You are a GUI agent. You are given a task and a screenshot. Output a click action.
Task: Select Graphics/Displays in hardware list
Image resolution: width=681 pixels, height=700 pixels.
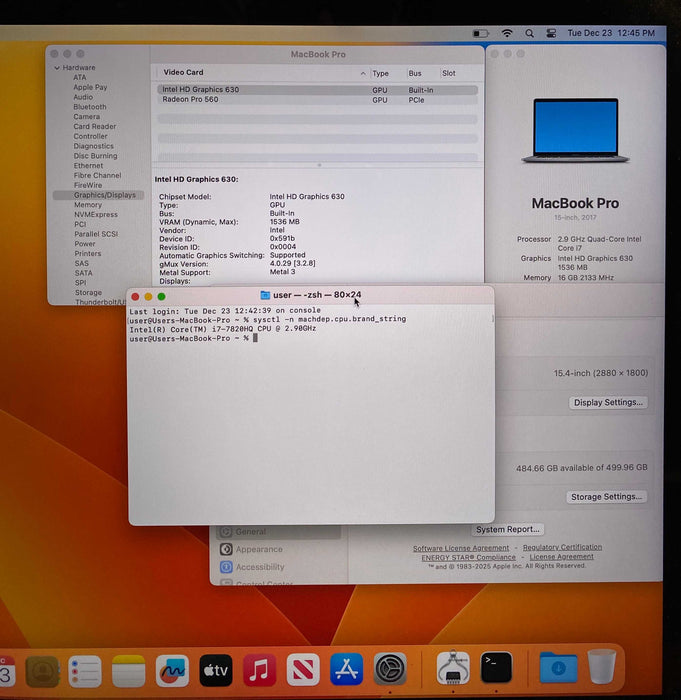[98, 195]
